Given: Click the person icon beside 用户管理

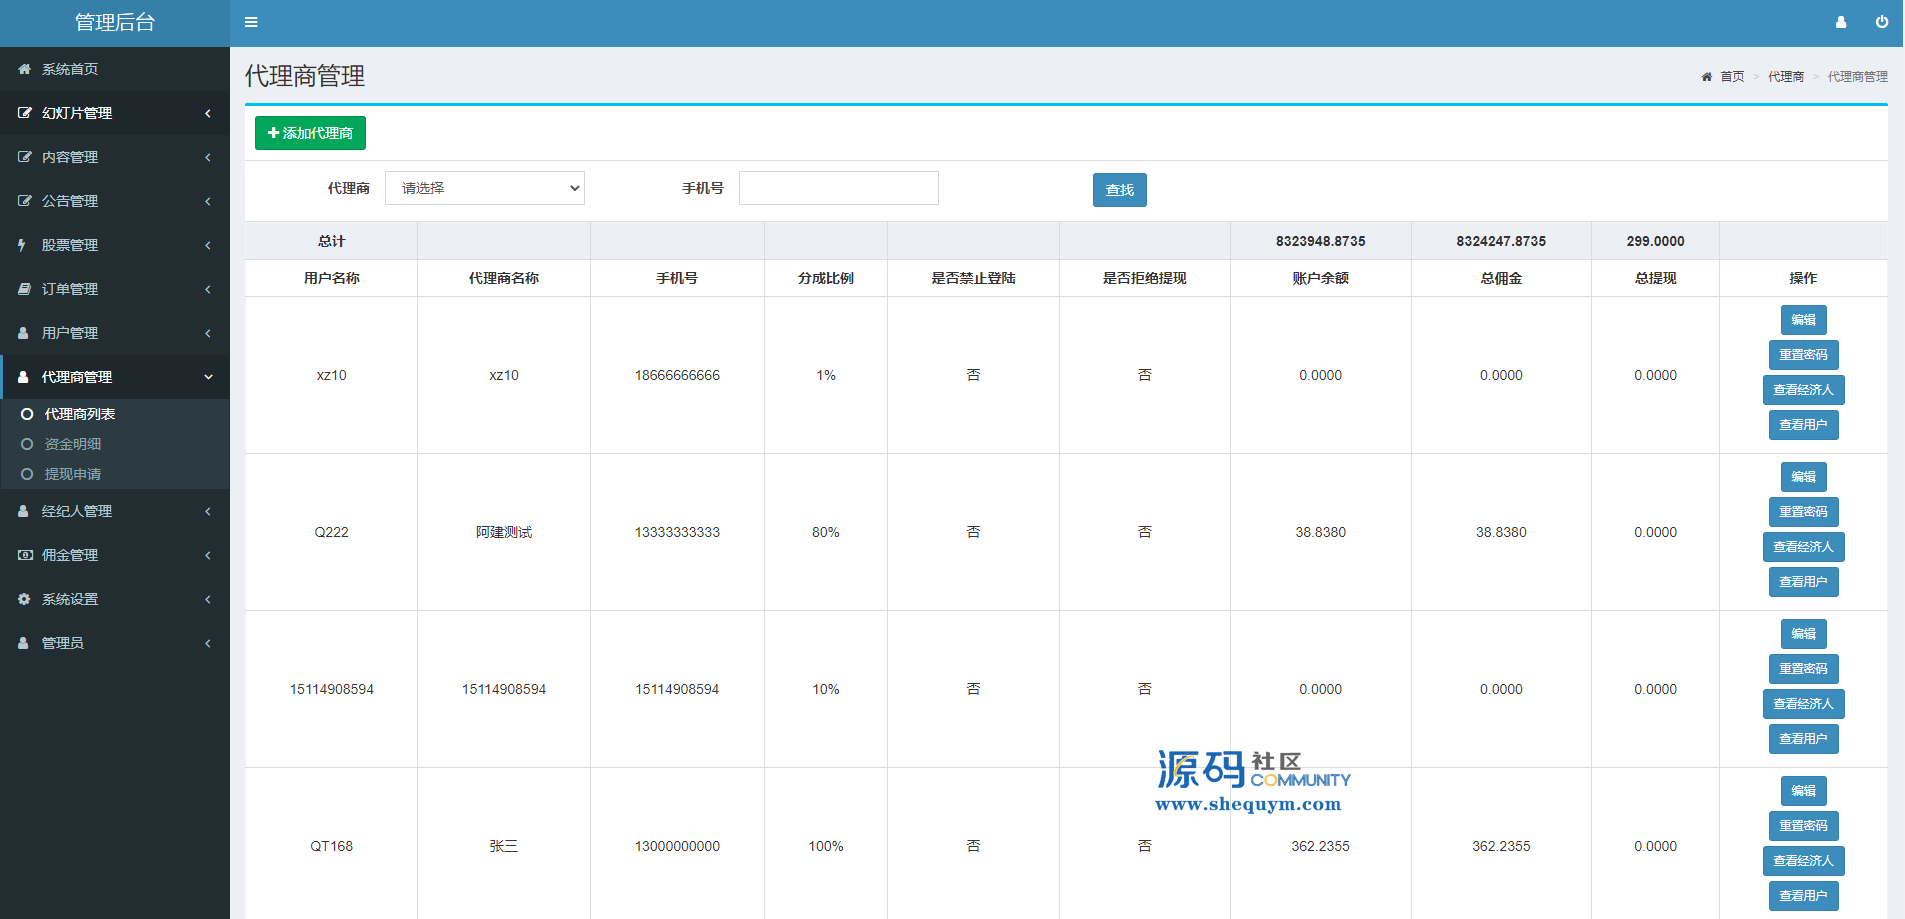Looking at the screenshot, I should [x=23, y=333].
